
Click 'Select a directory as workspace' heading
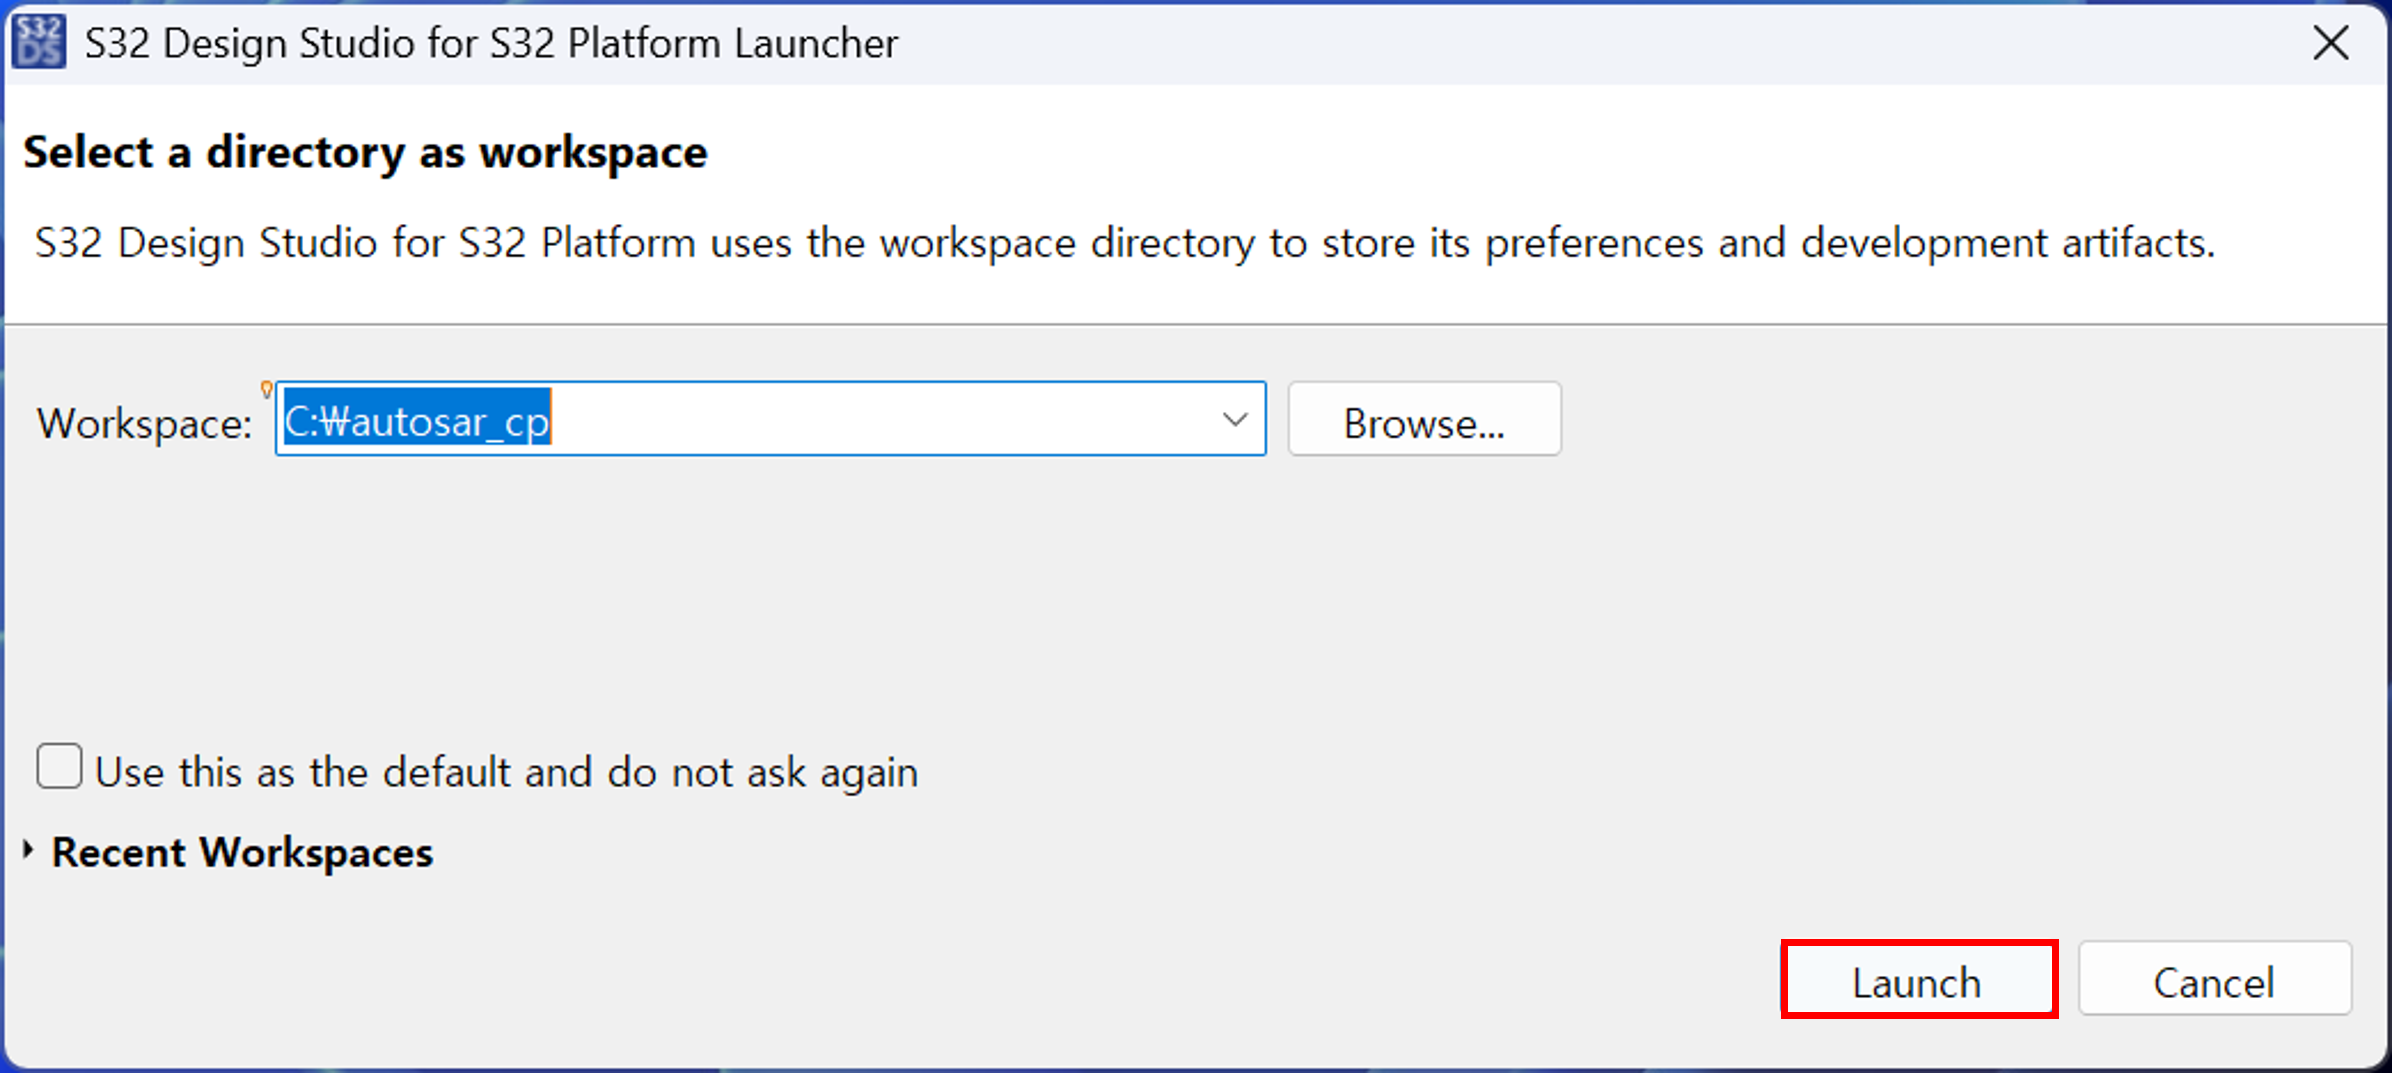[365, 153]
